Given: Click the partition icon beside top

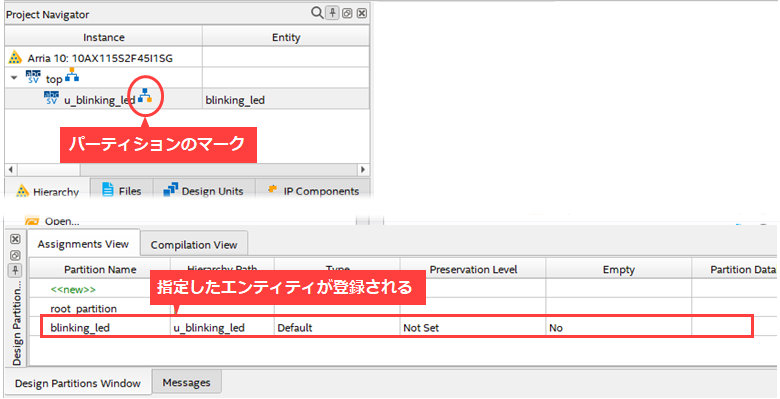Looking at the screenshot, I should point(73,75).
